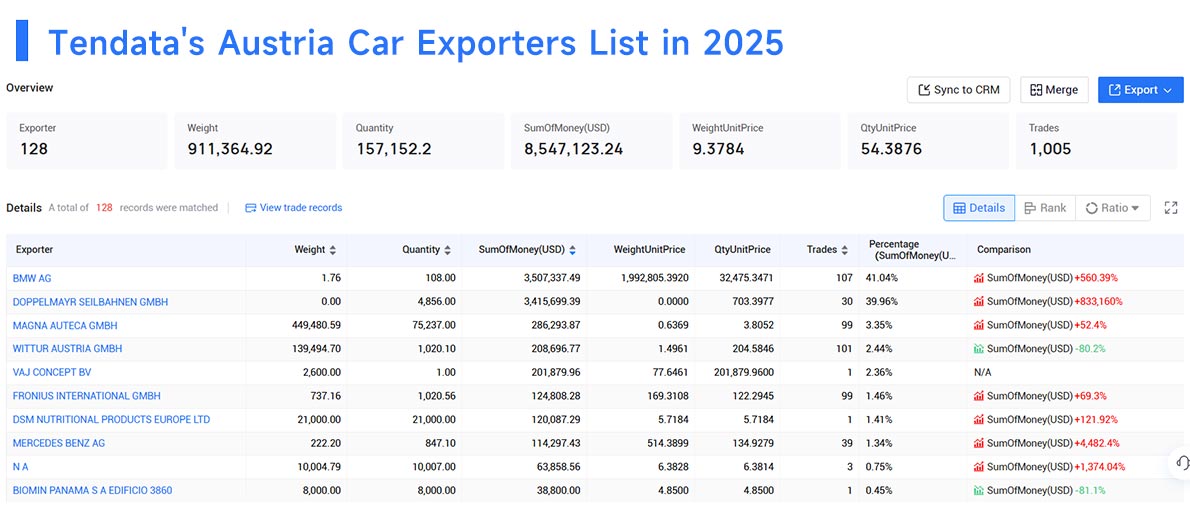Click the QtyUnitPrice column header
Screen dimensions: 1190x510
point(742,250)
